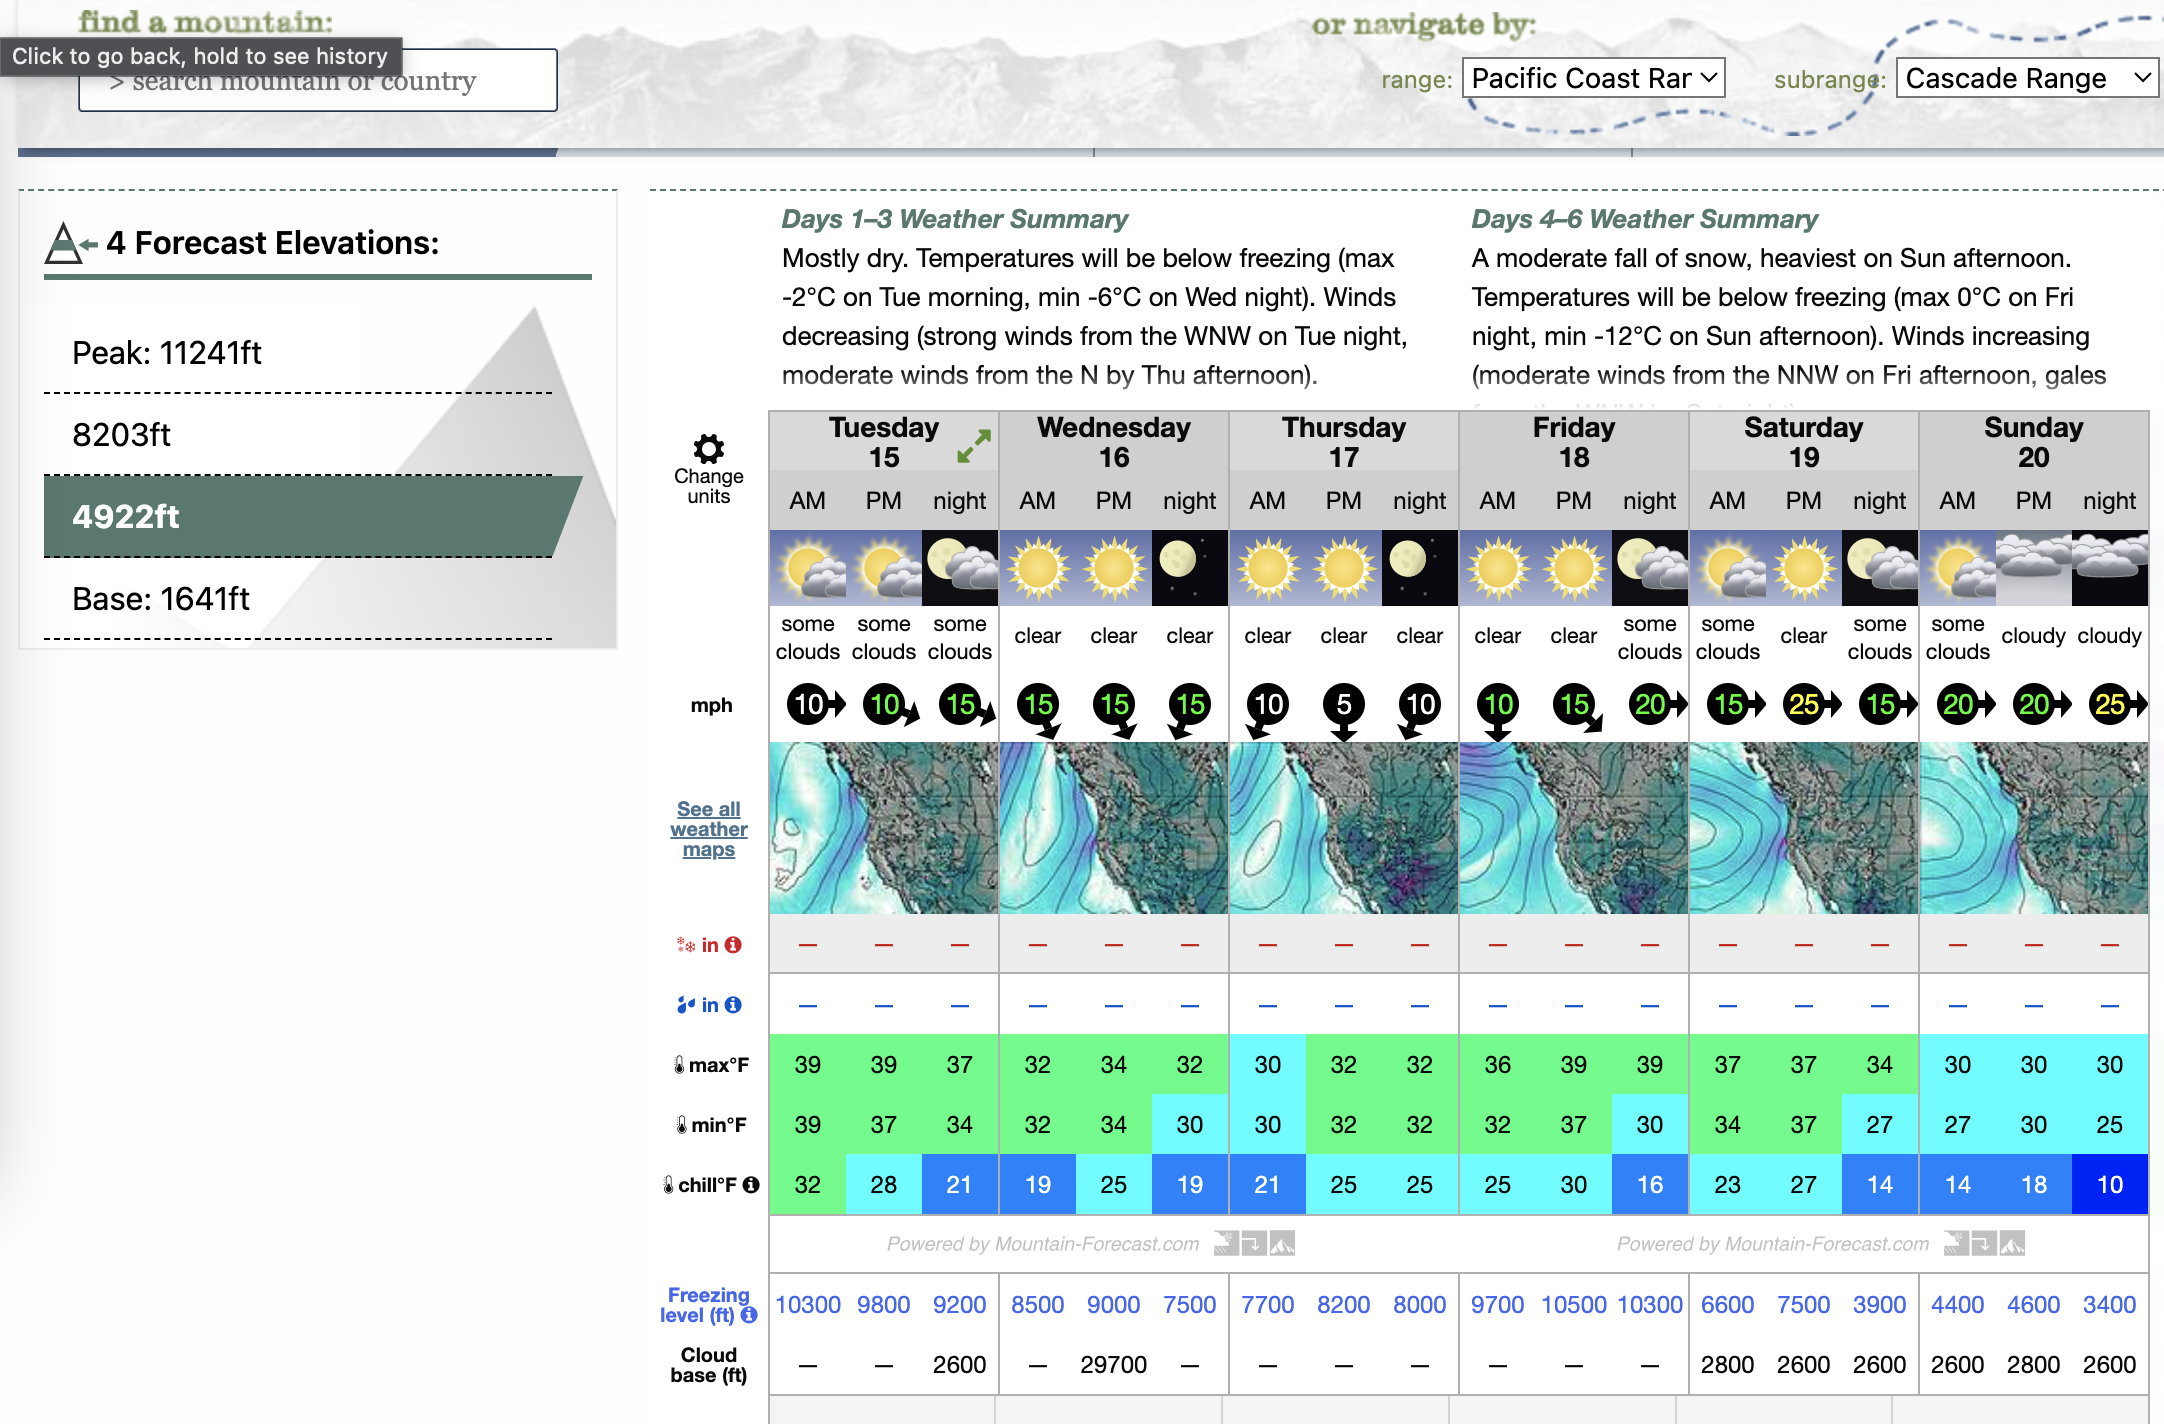Click the Freezing level info icon
2164x1424 pixels.
[749, 1315]
